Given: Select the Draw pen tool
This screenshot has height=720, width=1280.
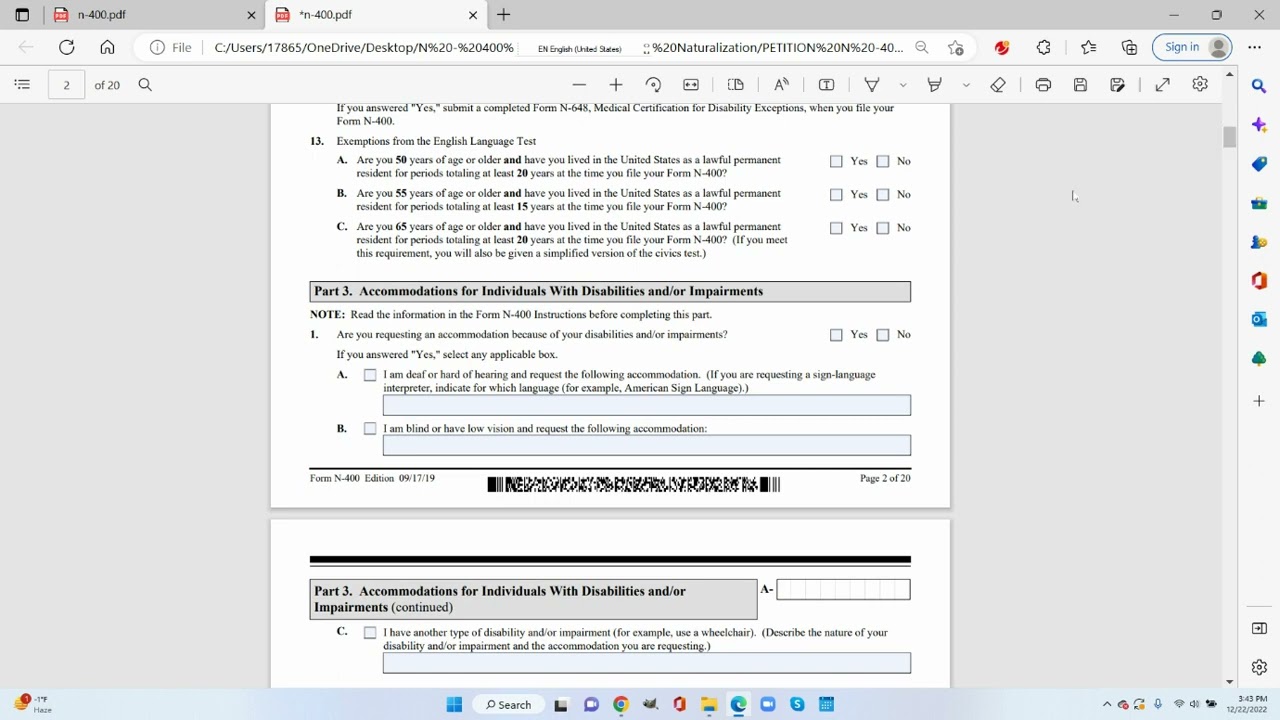Looking at the screenshot, I should click(872, 85).
